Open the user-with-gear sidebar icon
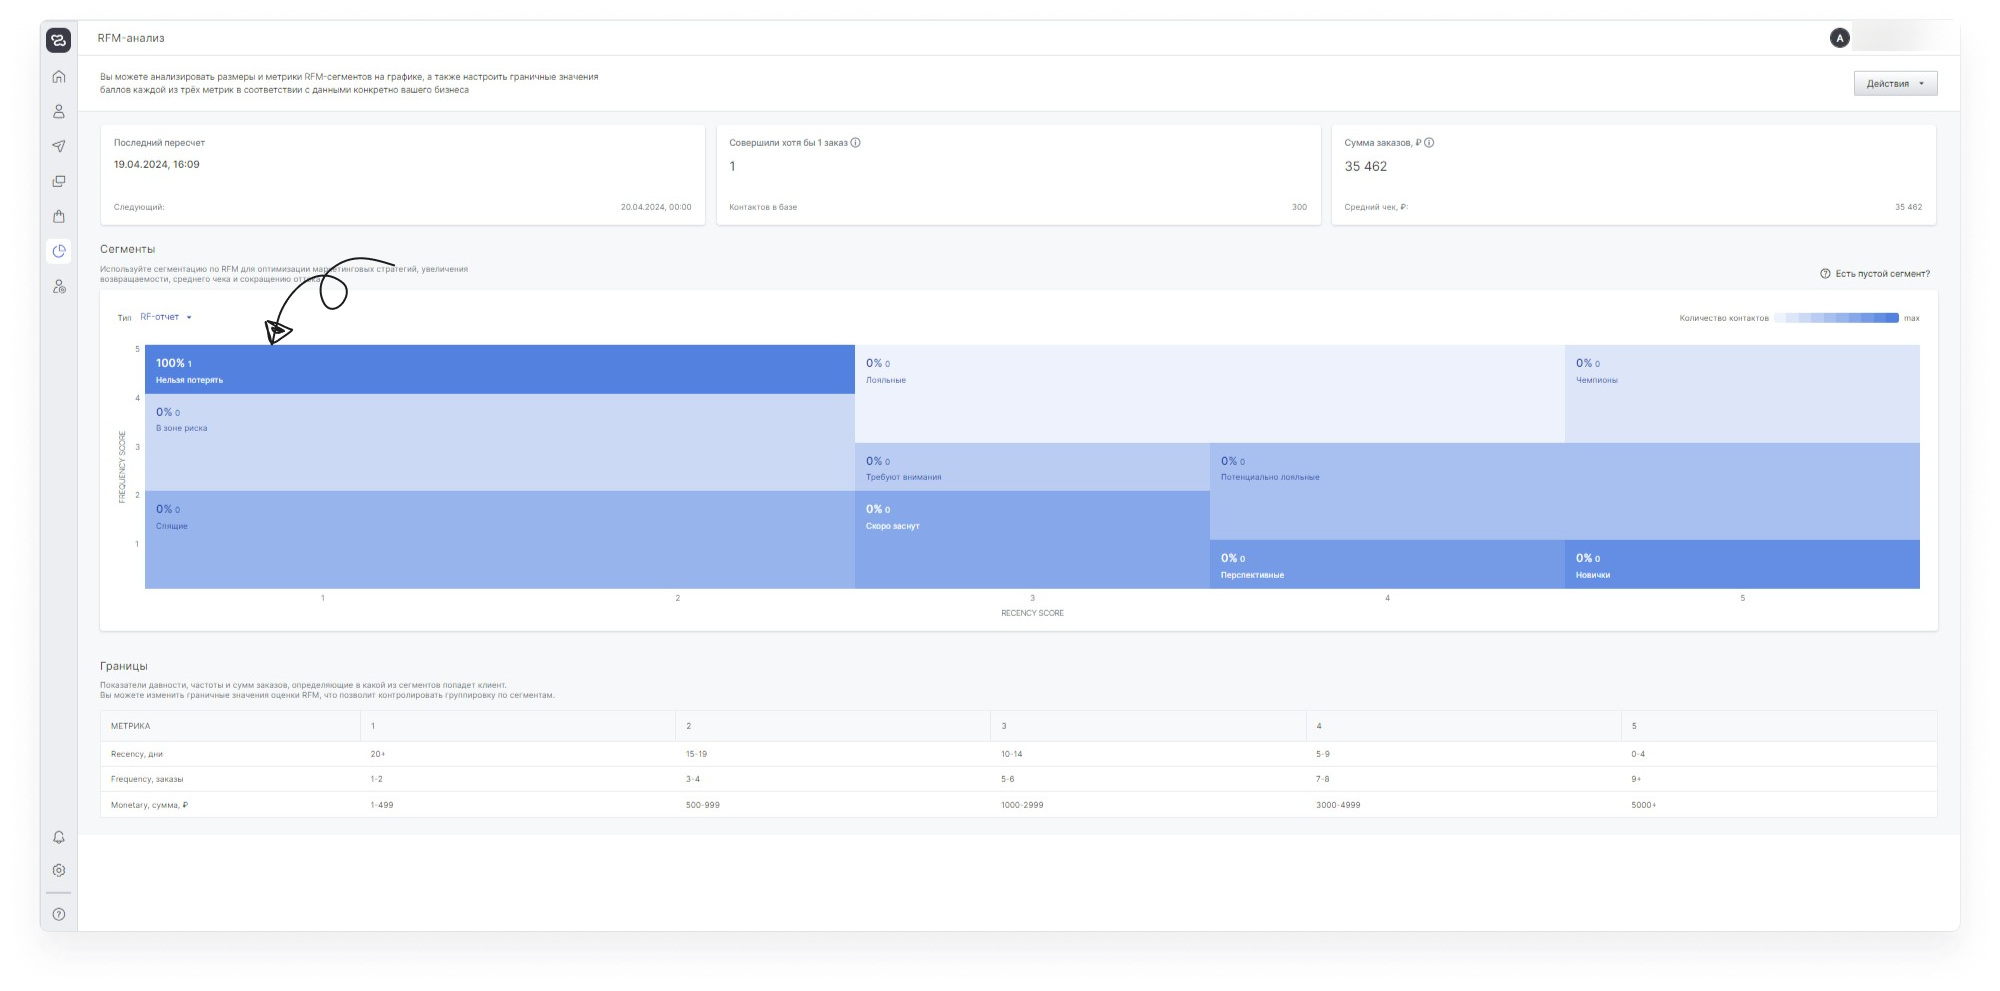Screen dimensions: 2000x991 pos(59,286)
